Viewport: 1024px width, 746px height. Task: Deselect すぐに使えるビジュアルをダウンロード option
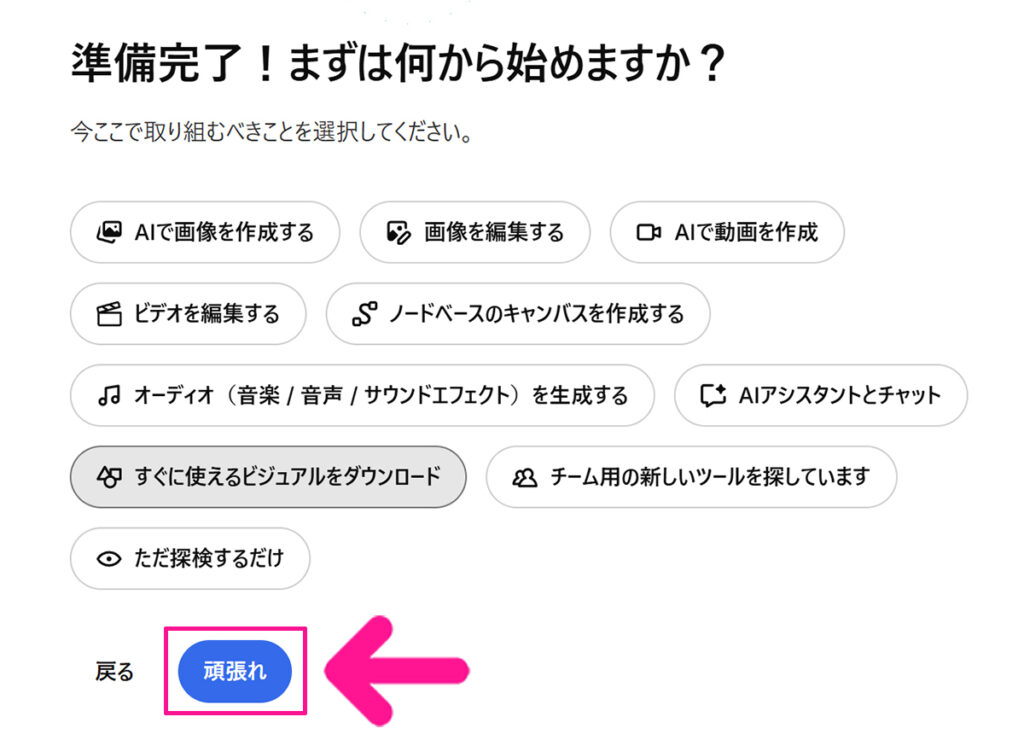pos(268,477)
